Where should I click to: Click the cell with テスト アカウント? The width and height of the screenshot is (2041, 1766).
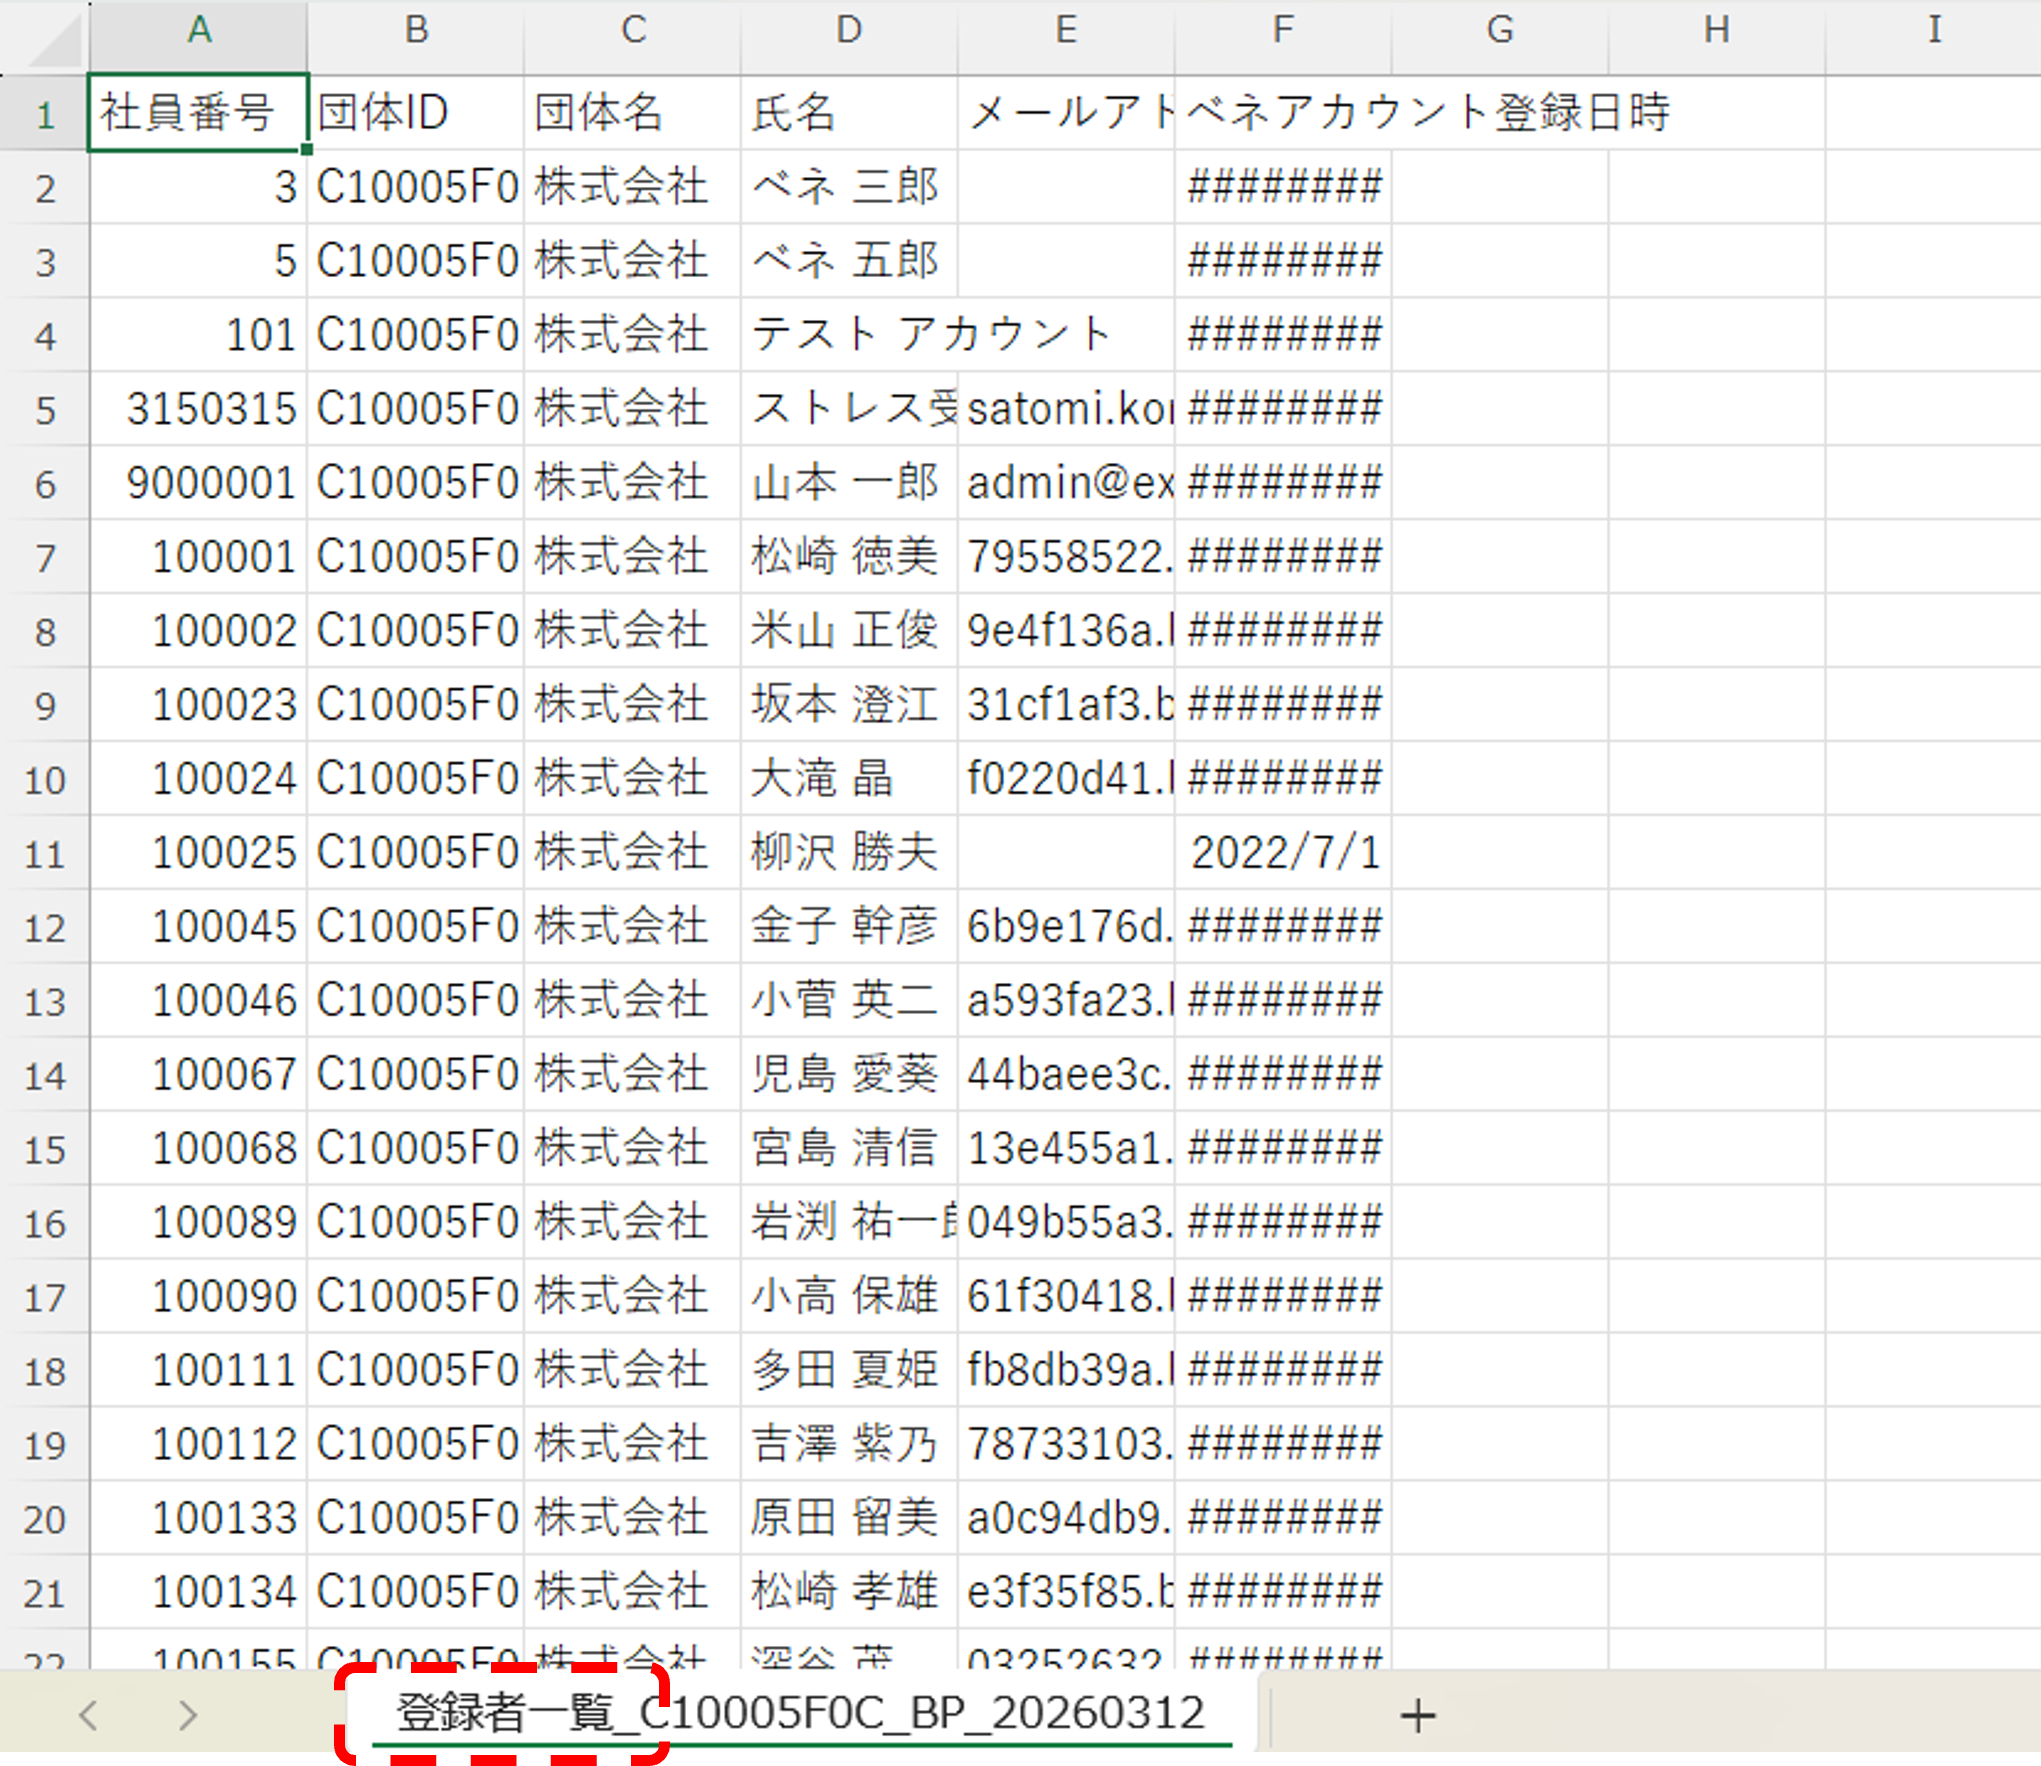[849, 335]
